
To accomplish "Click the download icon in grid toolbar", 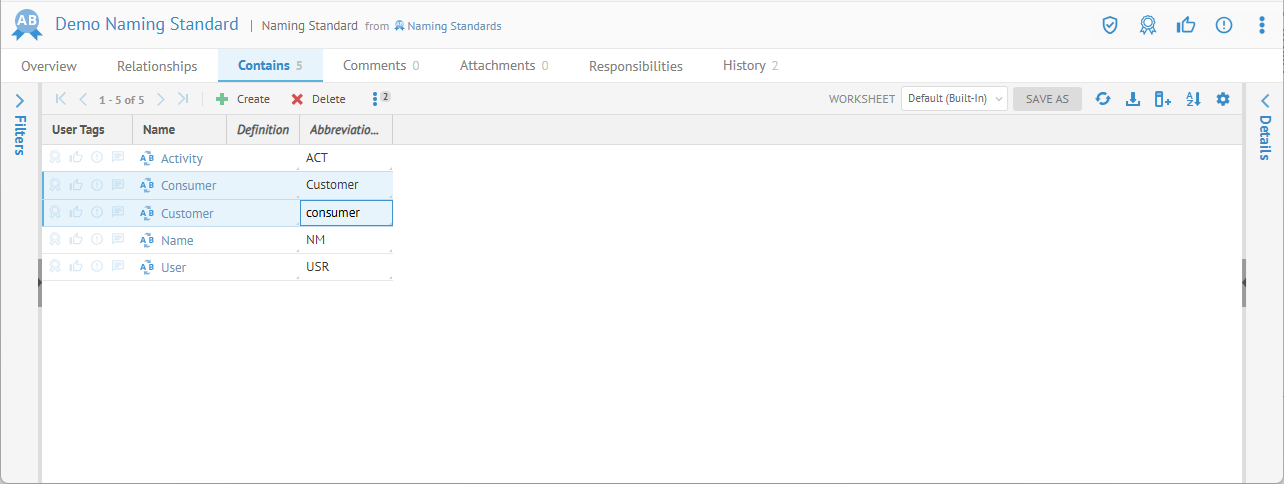I will (x=1133, y=99).
